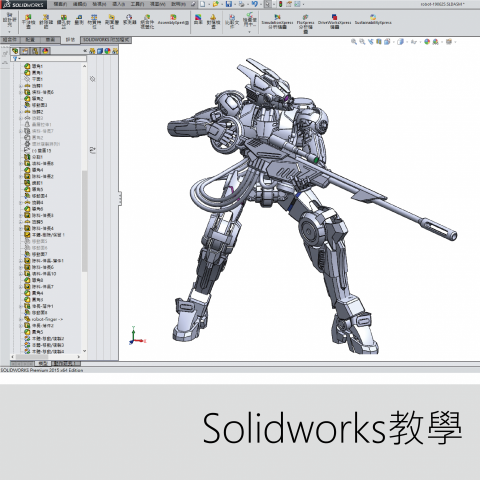Click the 感測器 sensor tool
The height and width of the screenshot is (480, 480).
[x=129, y=19]
